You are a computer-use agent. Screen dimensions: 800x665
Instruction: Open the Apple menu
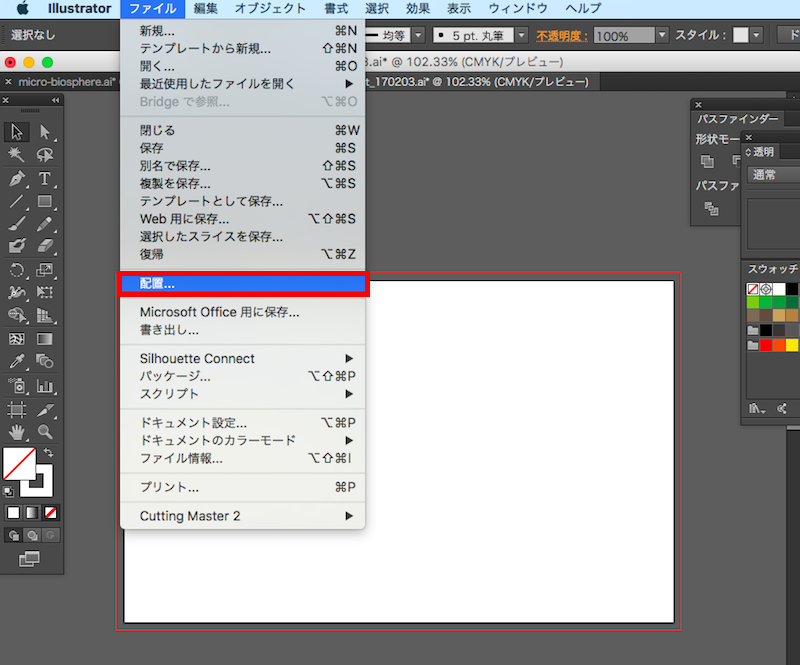tap(22, 9)
